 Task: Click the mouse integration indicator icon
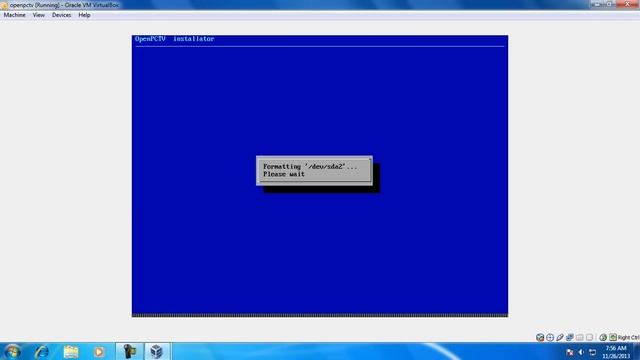point(603,337)
